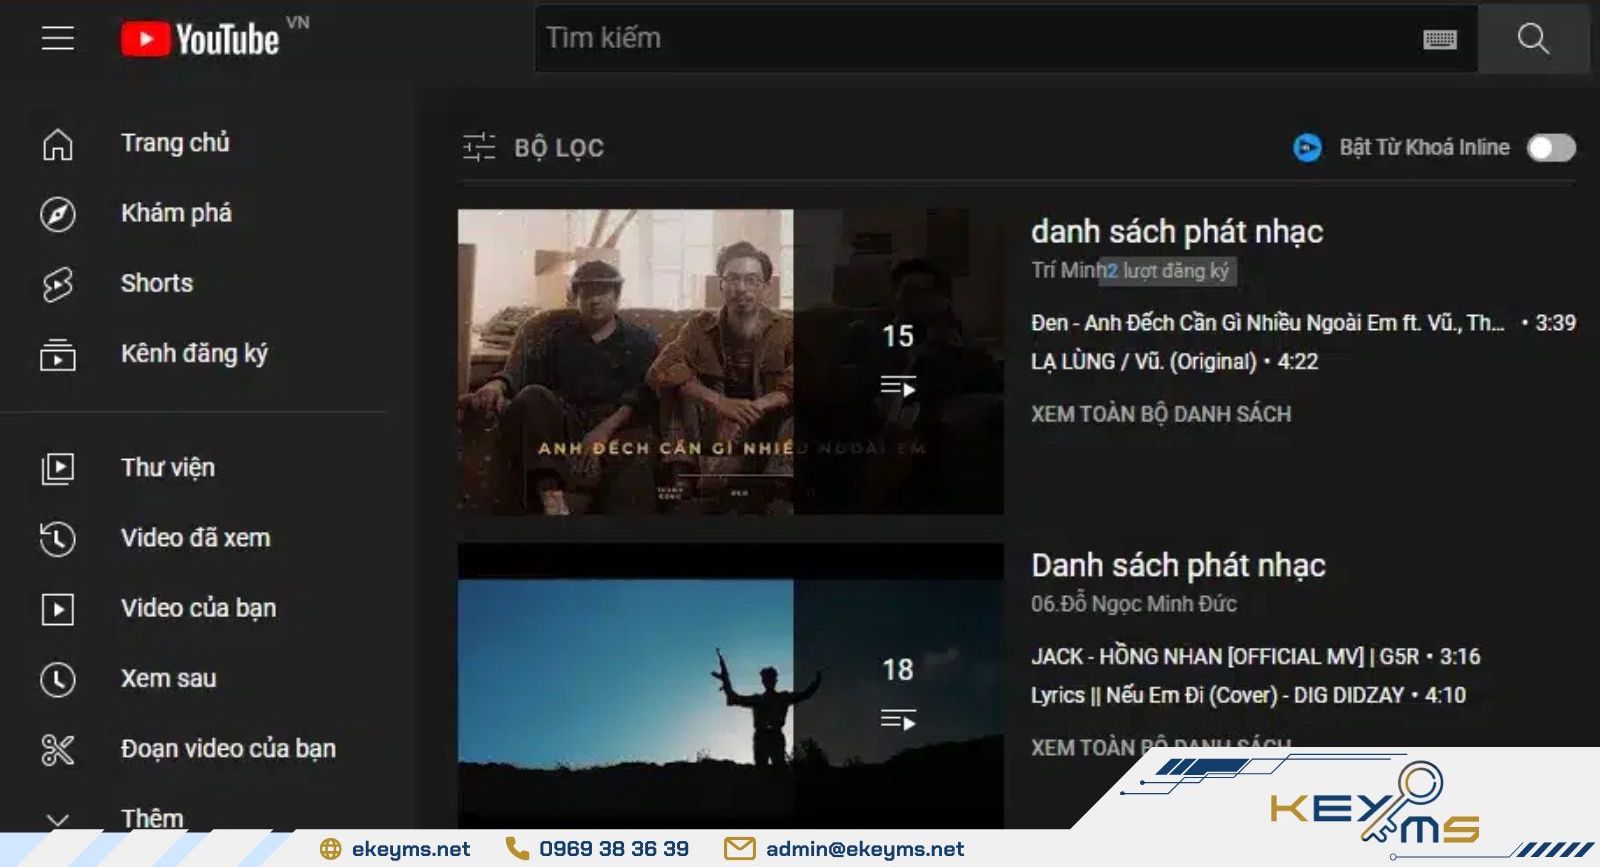
Task: Click the Video đã xem history icon
Action: (x=58, y=538)
